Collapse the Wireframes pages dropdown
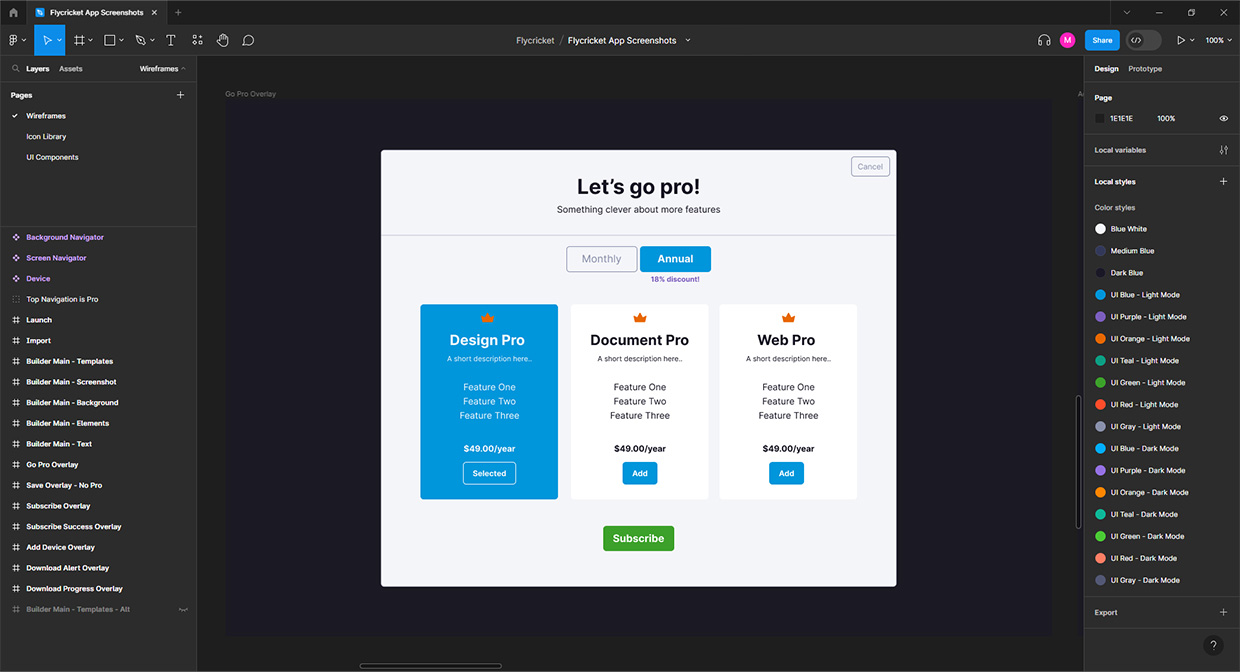1240x672 pixels. pyautogui.click(x=162, y=69)
